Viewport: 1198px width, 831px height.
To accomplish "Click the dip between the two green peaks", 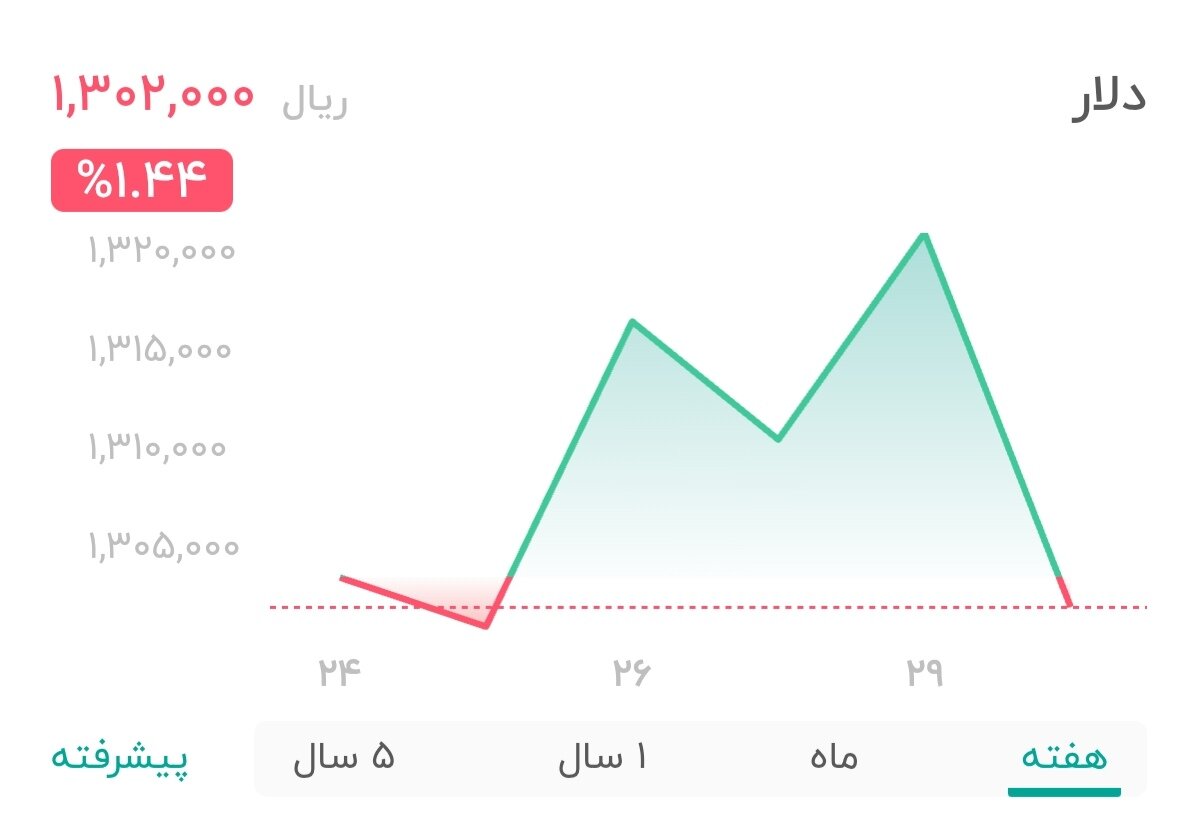I will point(778,438).
